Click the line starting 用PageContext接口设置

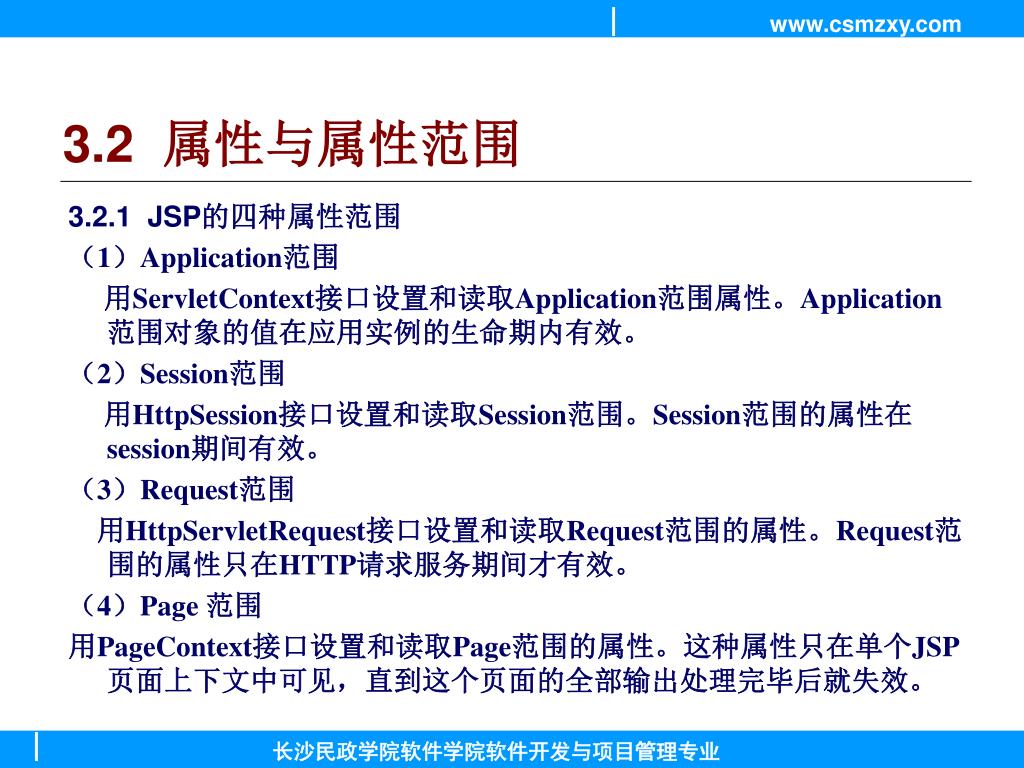pos(514,647)
